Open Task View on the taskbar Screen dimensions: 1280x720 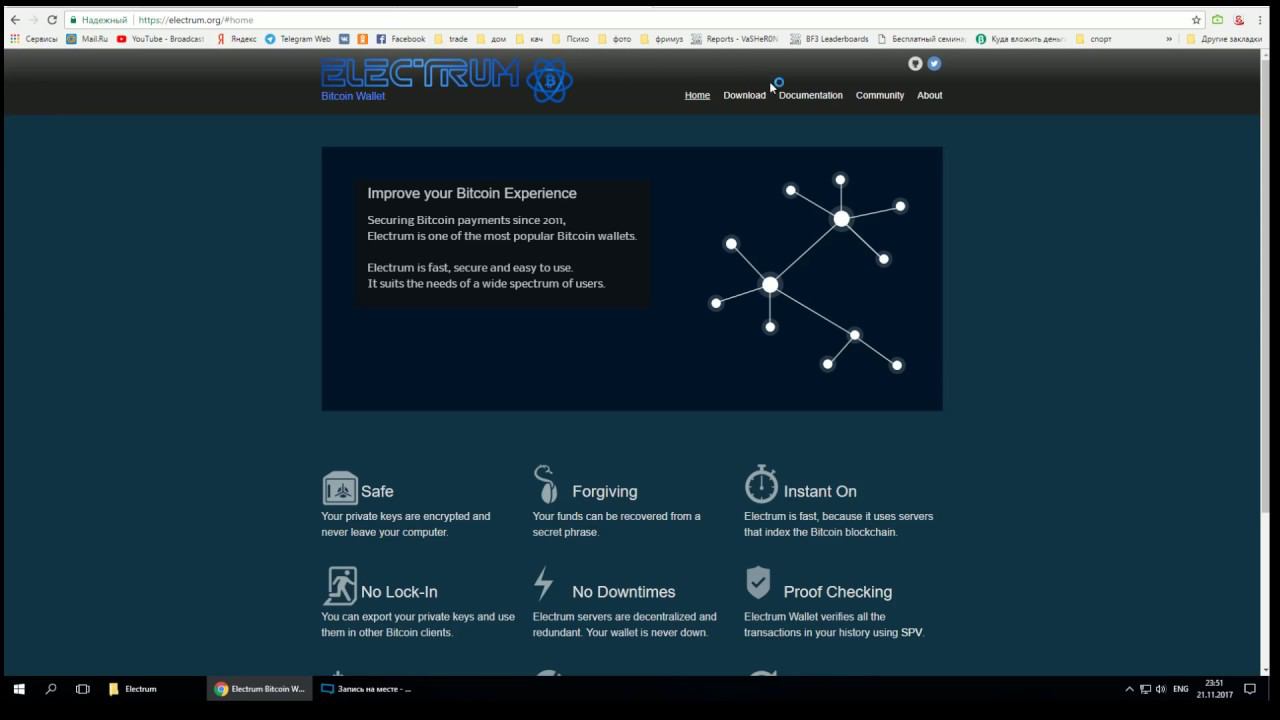pyautogui.click(x=83, y=689)
